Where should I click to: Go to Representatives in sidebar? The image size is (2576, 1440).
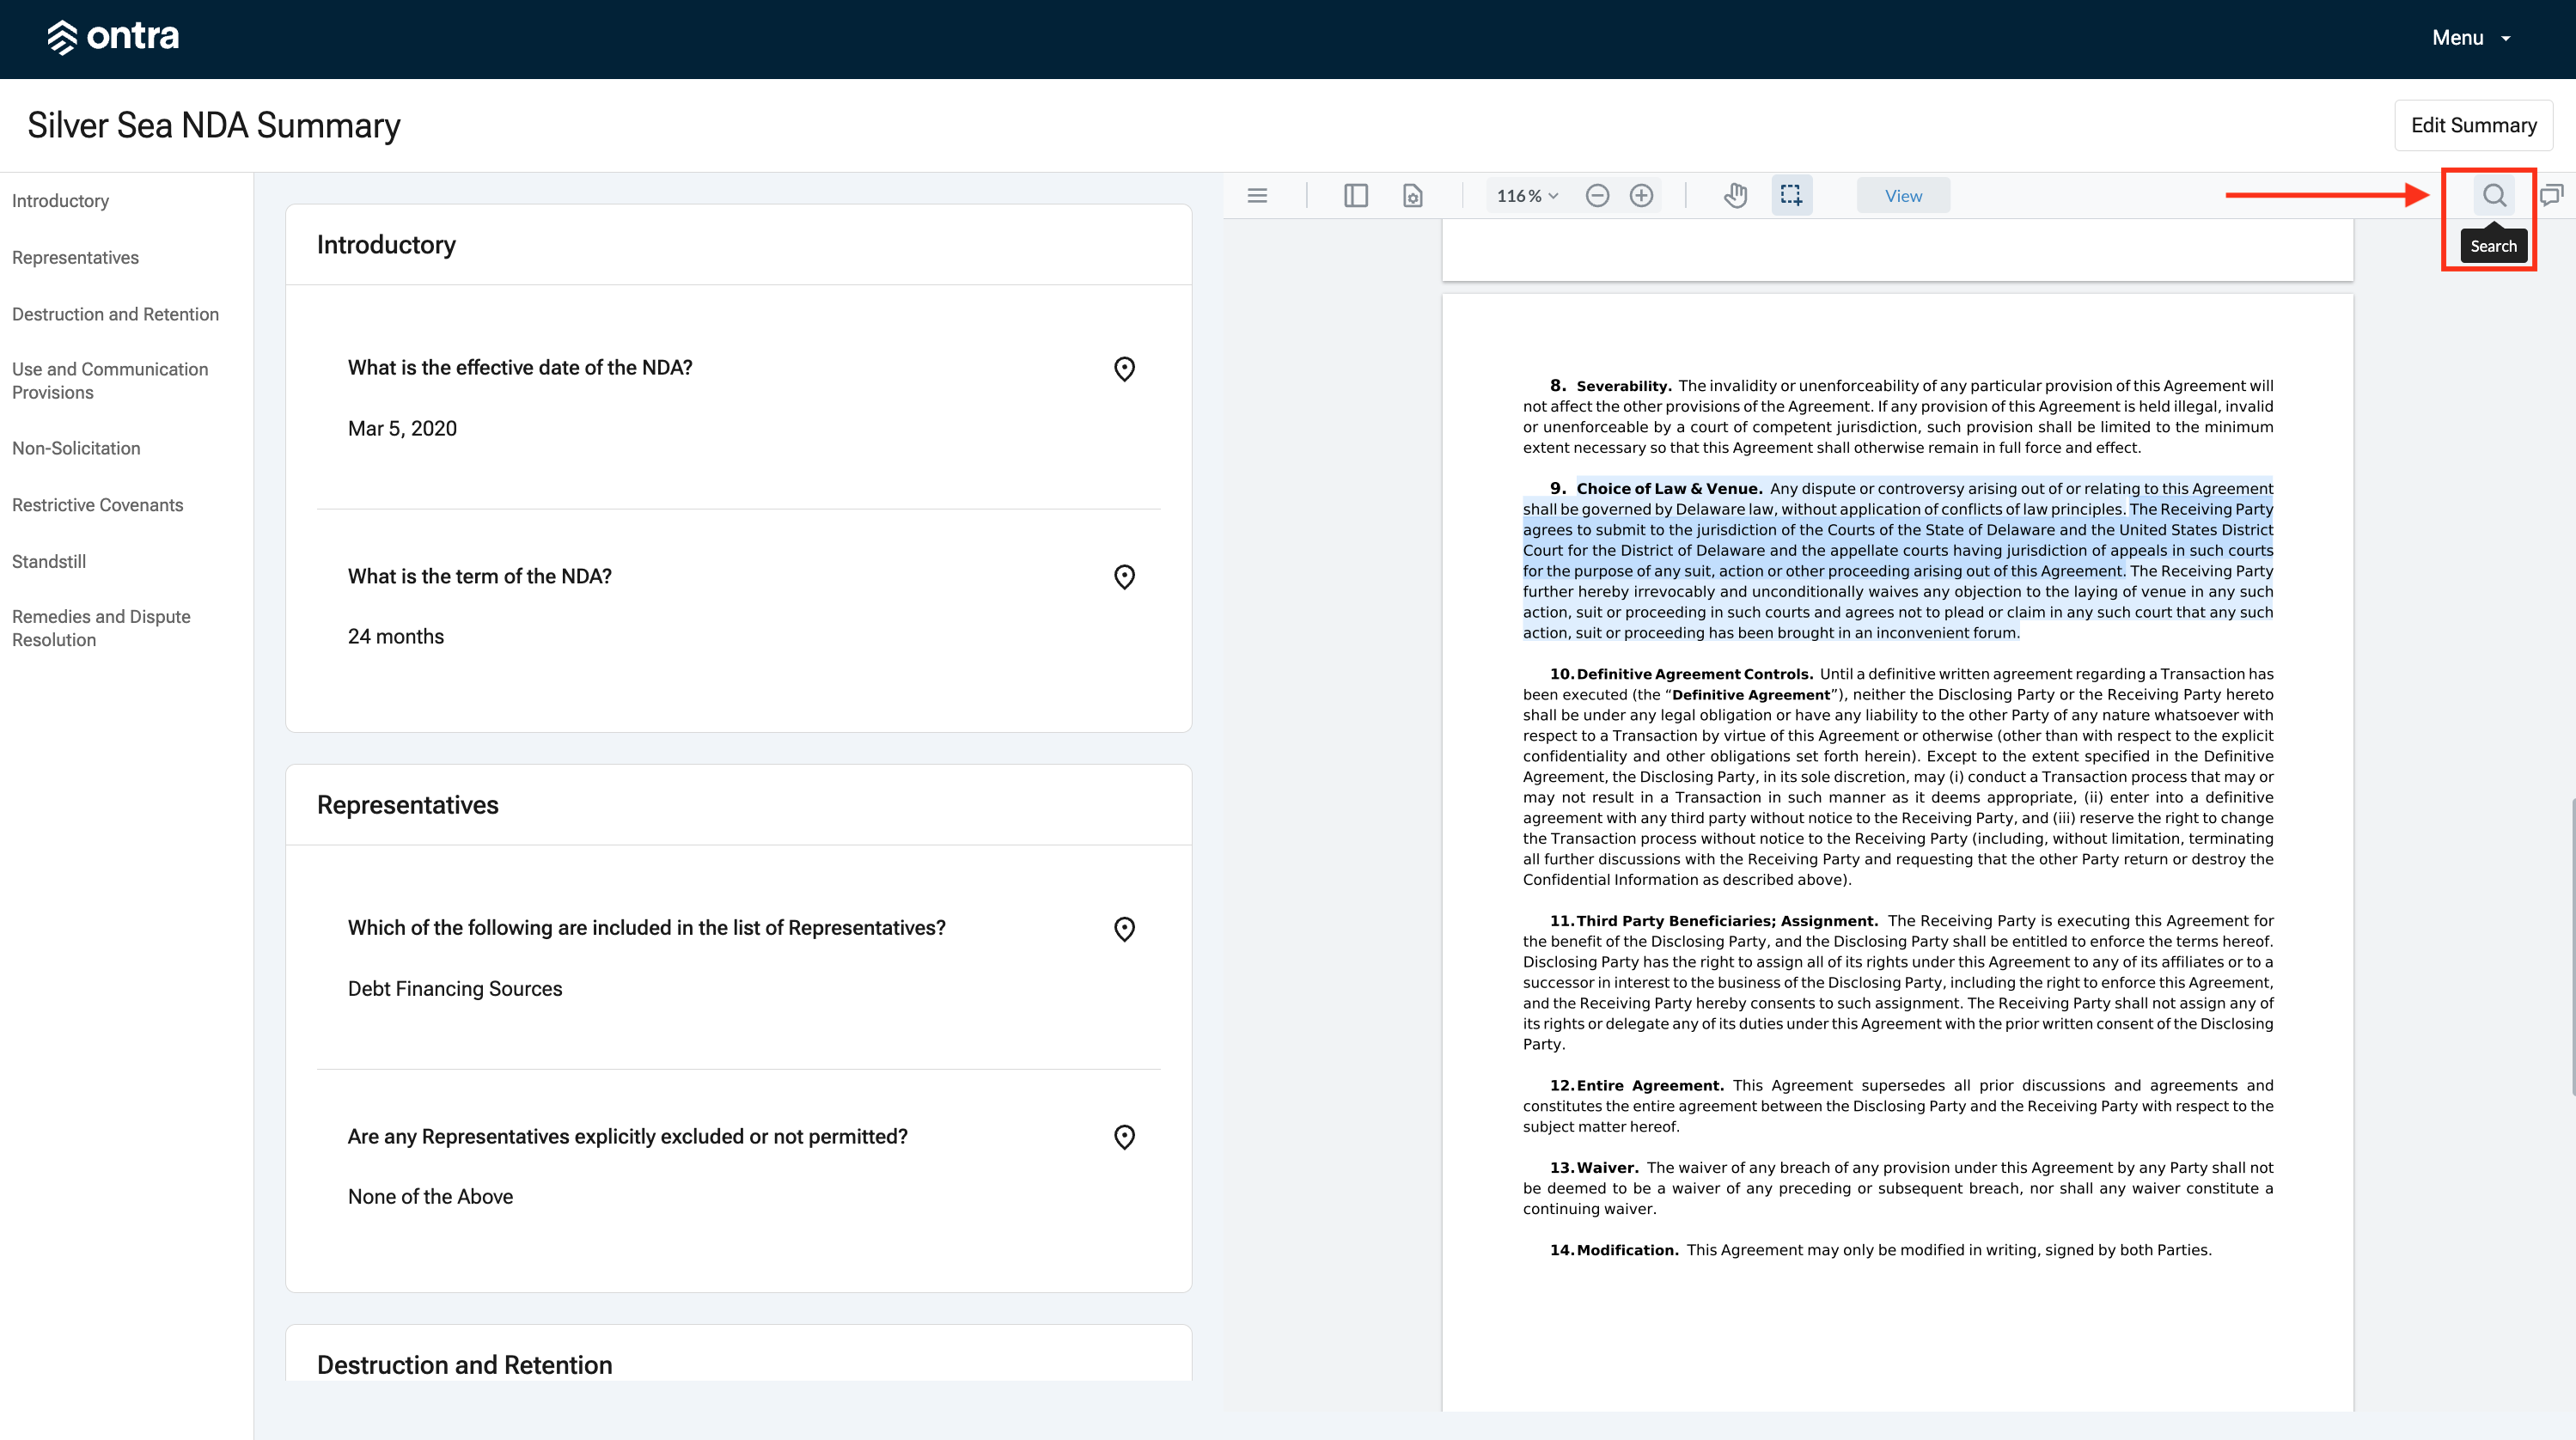point(75,258)
